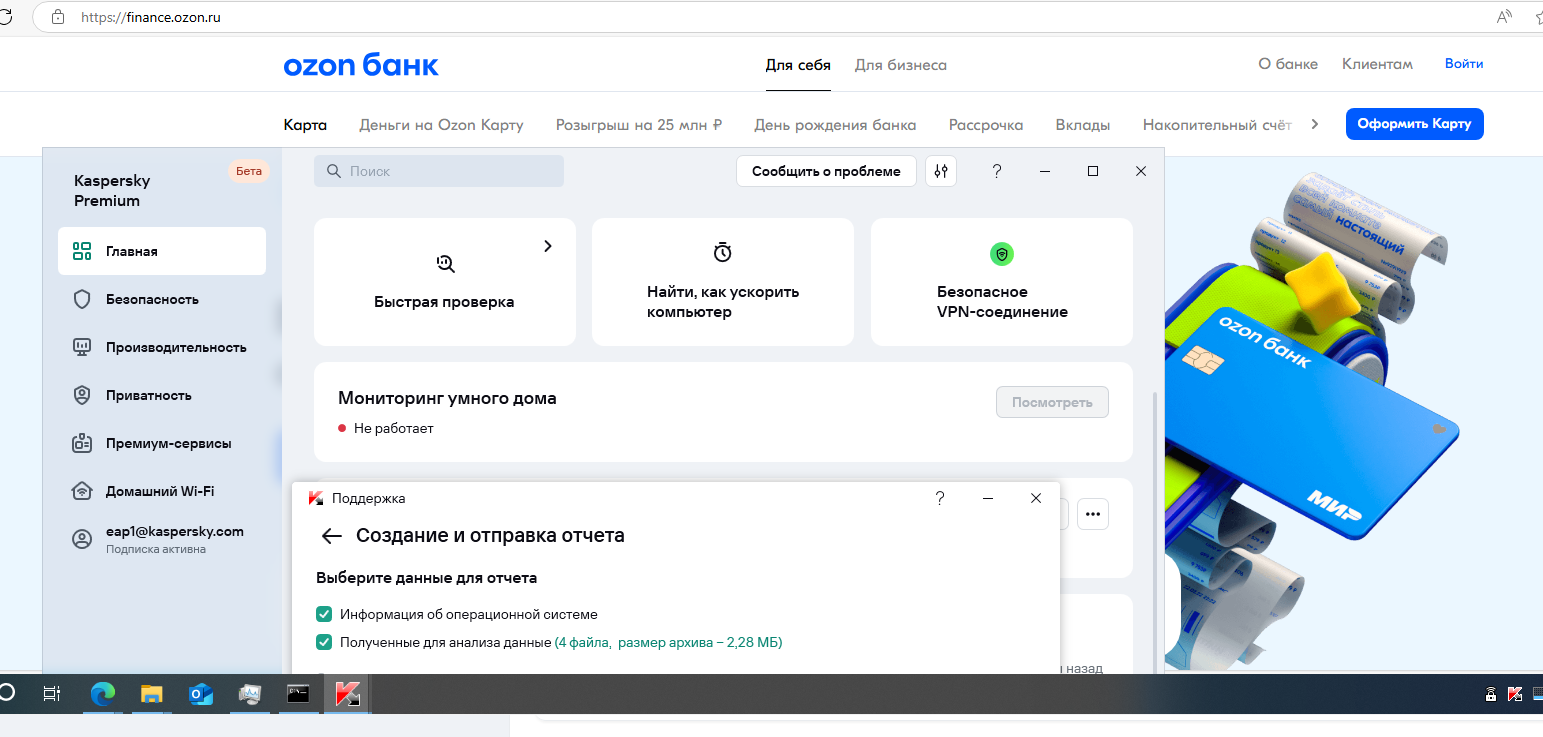Click the site lock icon in address bar

pos(57,17)
